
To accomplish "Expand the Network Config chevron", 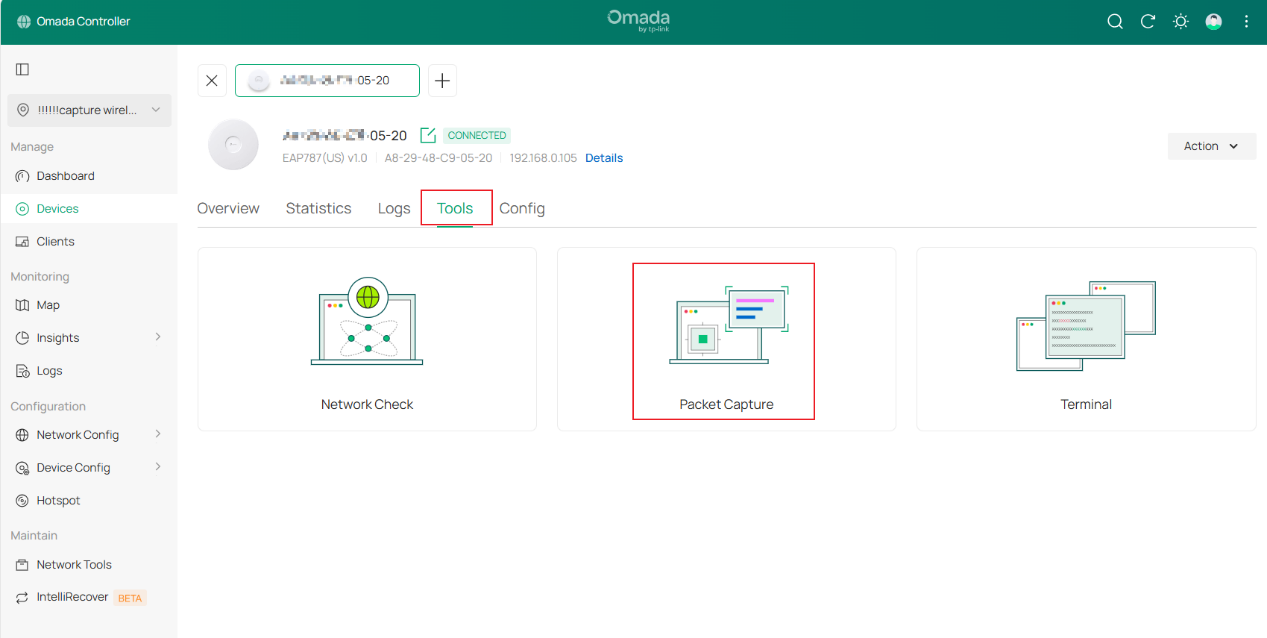I will (x=158, y=434).
